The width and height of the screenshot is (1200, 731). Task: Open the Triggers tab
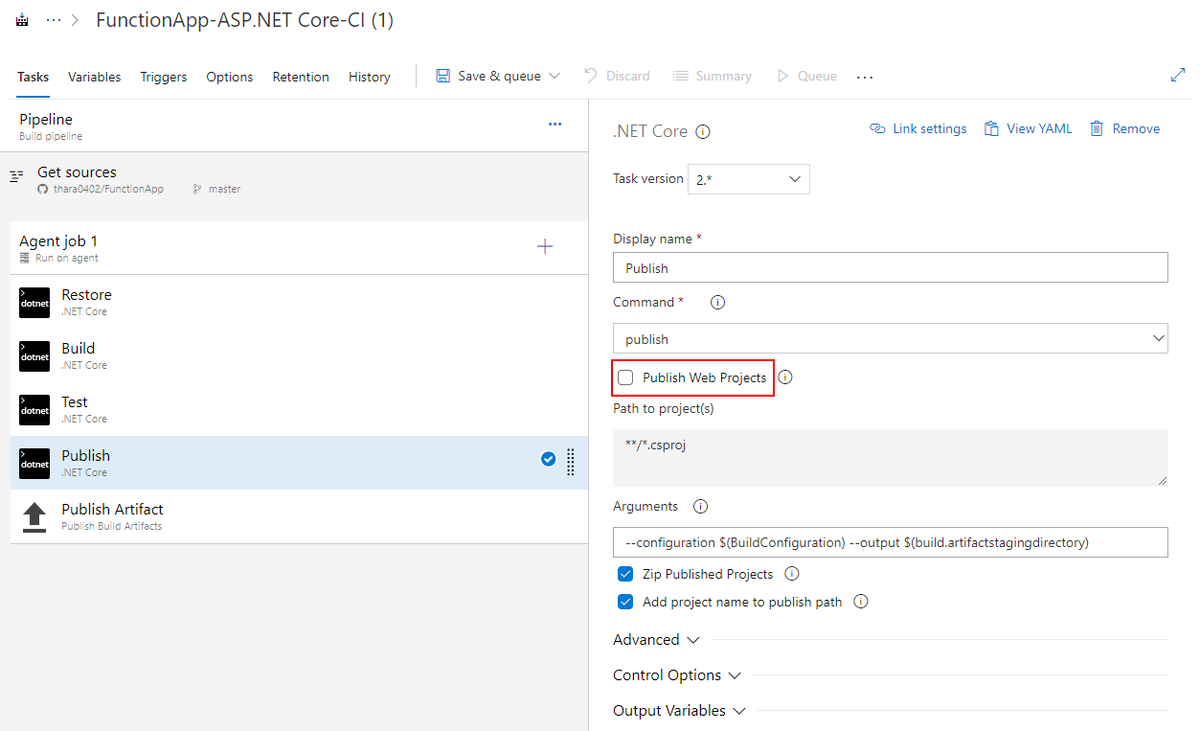tap(163, 77)
